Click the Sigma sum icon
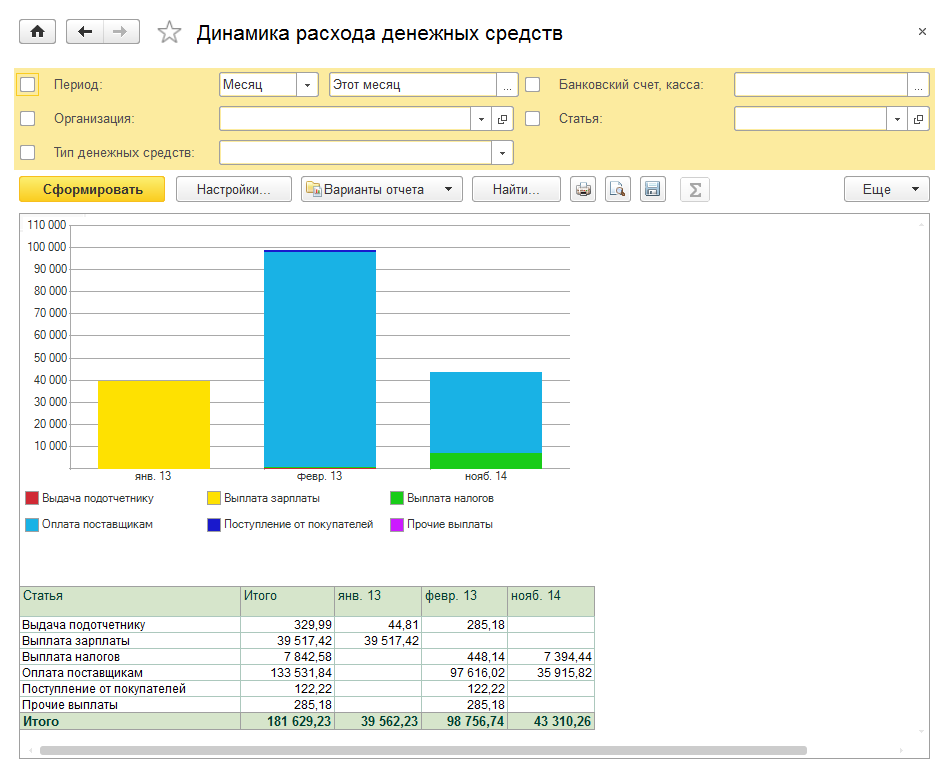 click(x=694, y=189)
